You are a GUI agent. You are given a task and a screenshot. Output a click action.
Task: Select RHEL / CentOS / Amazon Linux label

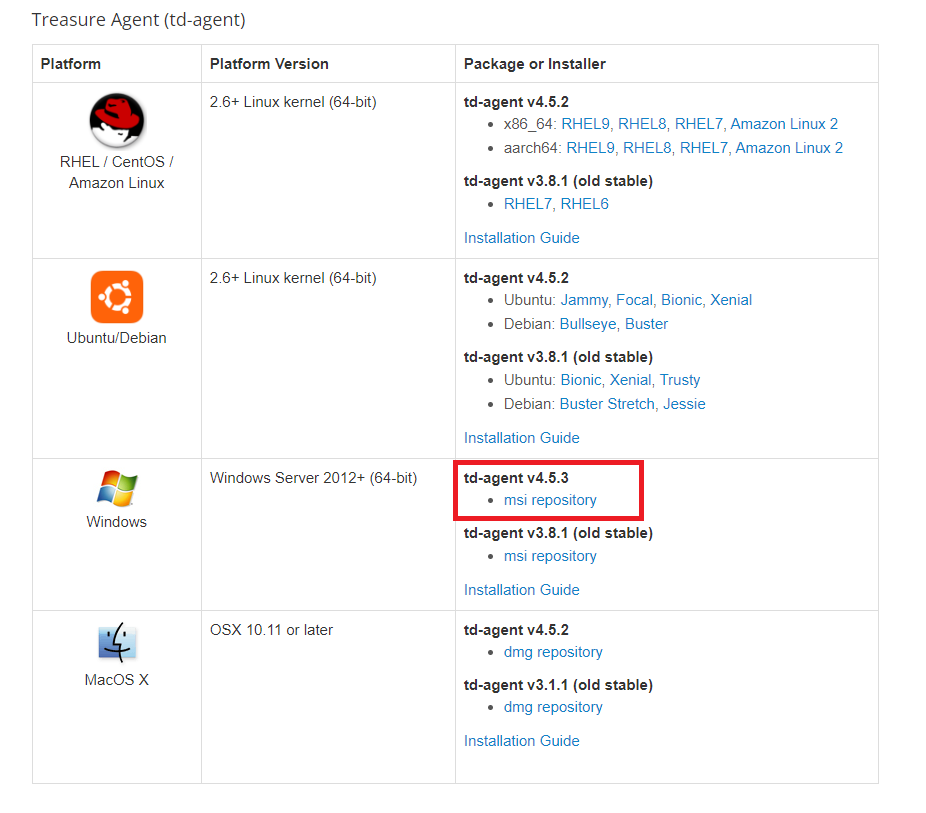[116, 172]
